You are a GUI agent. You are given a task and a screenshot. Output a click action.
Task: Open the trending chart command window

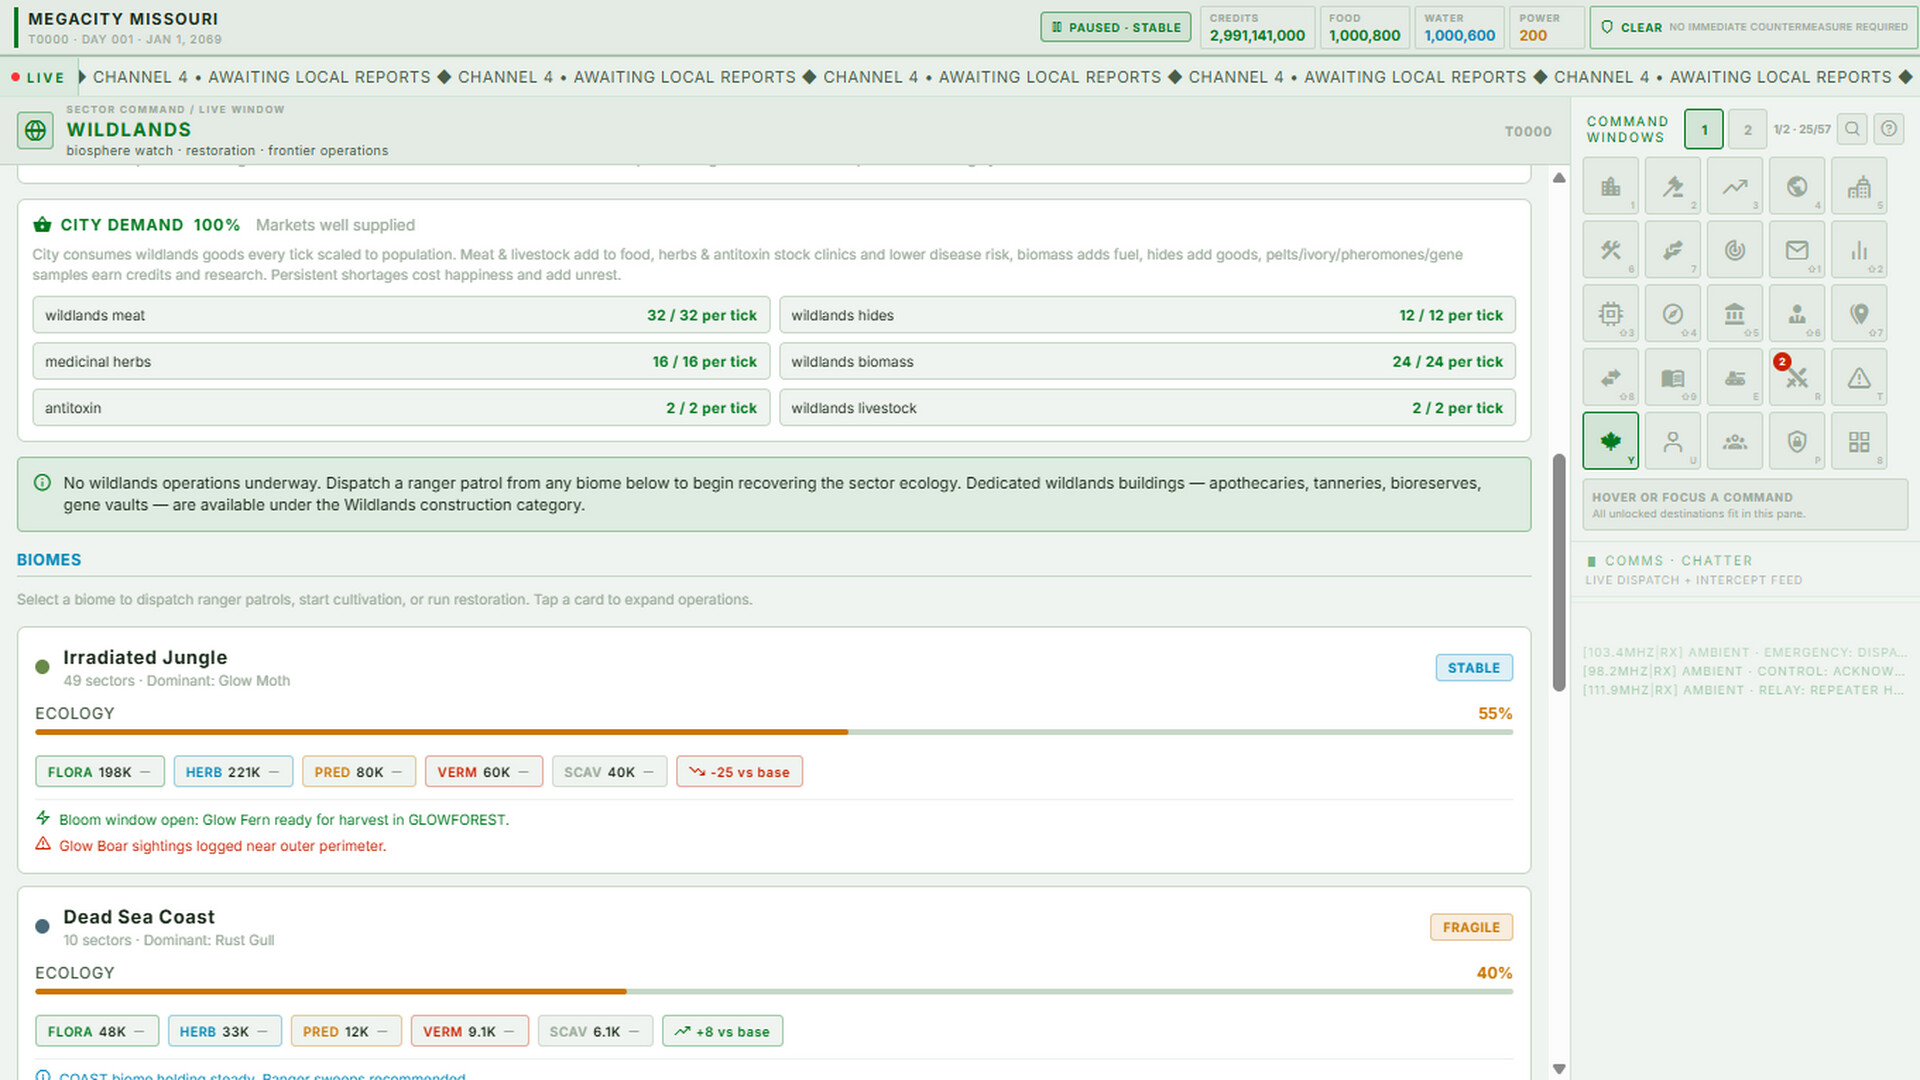pyautogui.click(x=1734, y=186)
